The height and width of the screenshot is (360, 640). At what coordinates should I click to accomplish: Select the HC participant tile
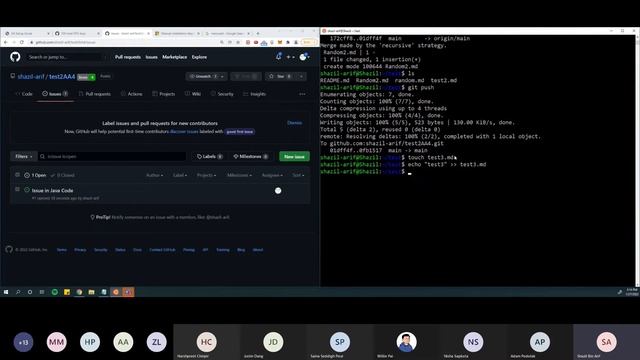coord(206,342)
